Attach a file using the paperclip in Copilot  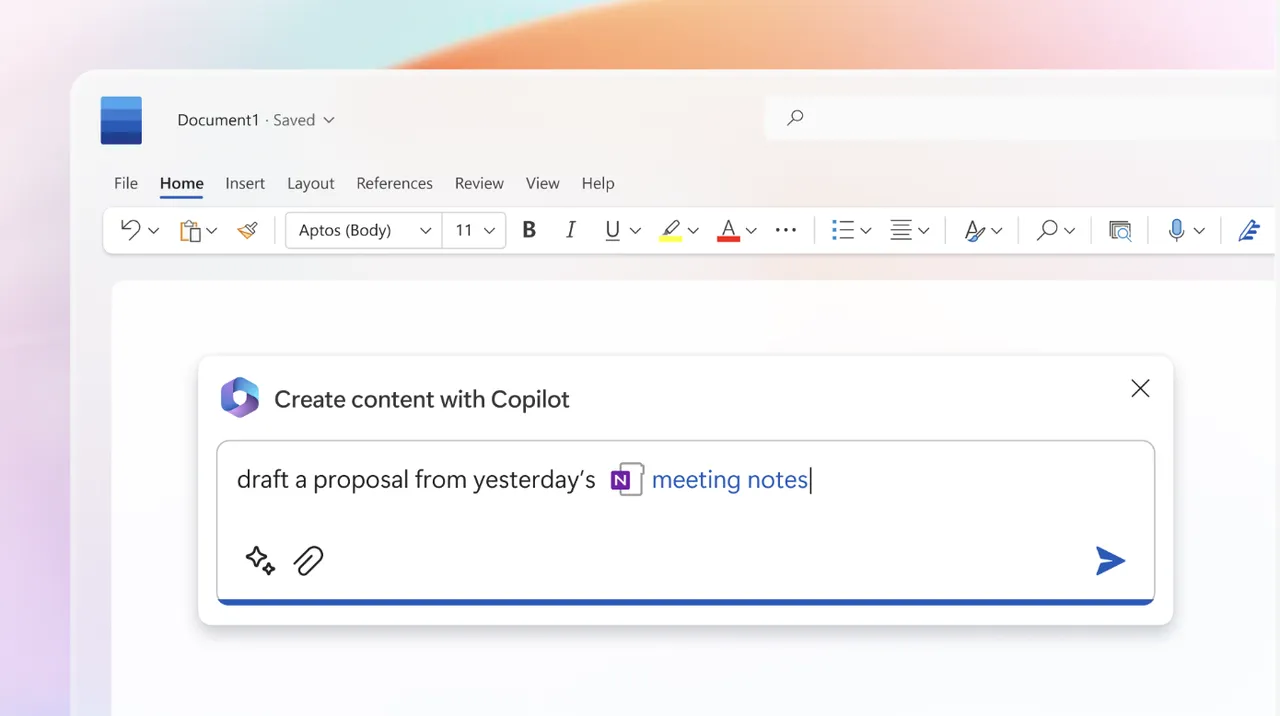click(x=308, y=560)
